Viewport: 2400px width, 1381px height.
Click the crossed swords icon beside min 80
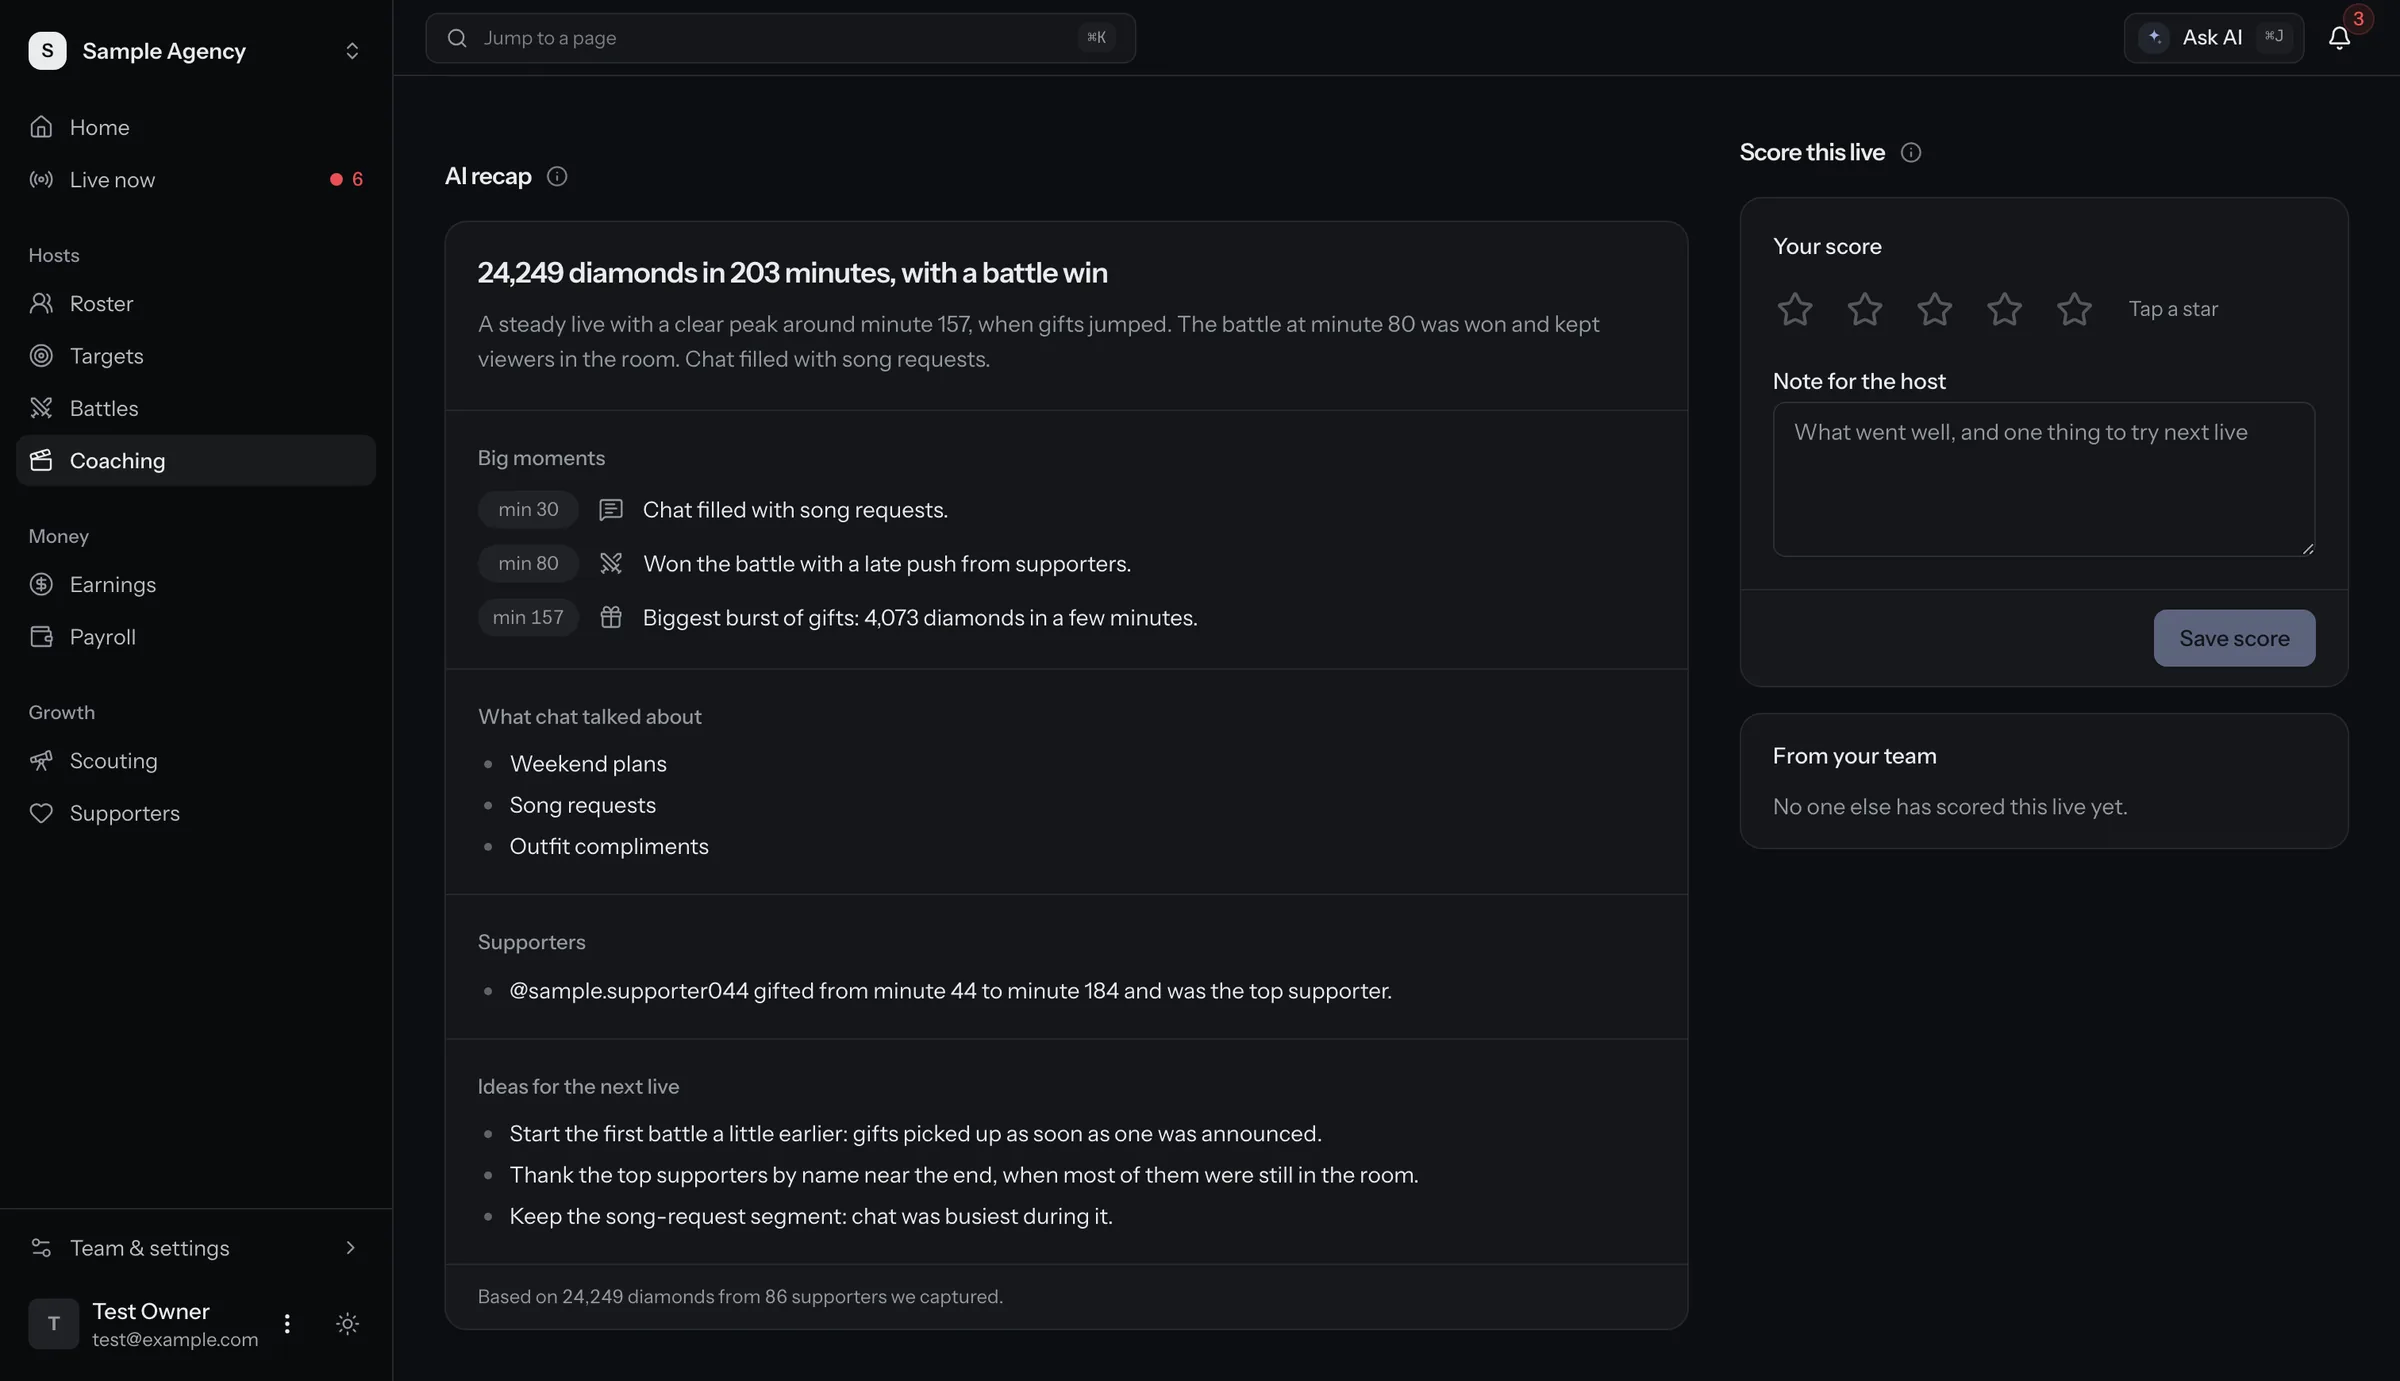pos(610,564)
